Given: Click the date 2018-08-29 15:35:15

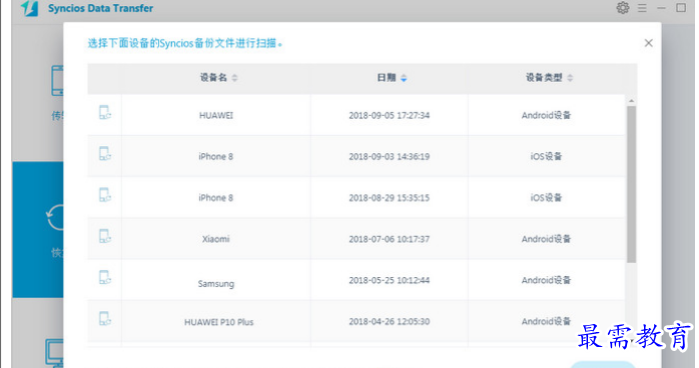Looking at the screenshot, I should tap(389, 198).
